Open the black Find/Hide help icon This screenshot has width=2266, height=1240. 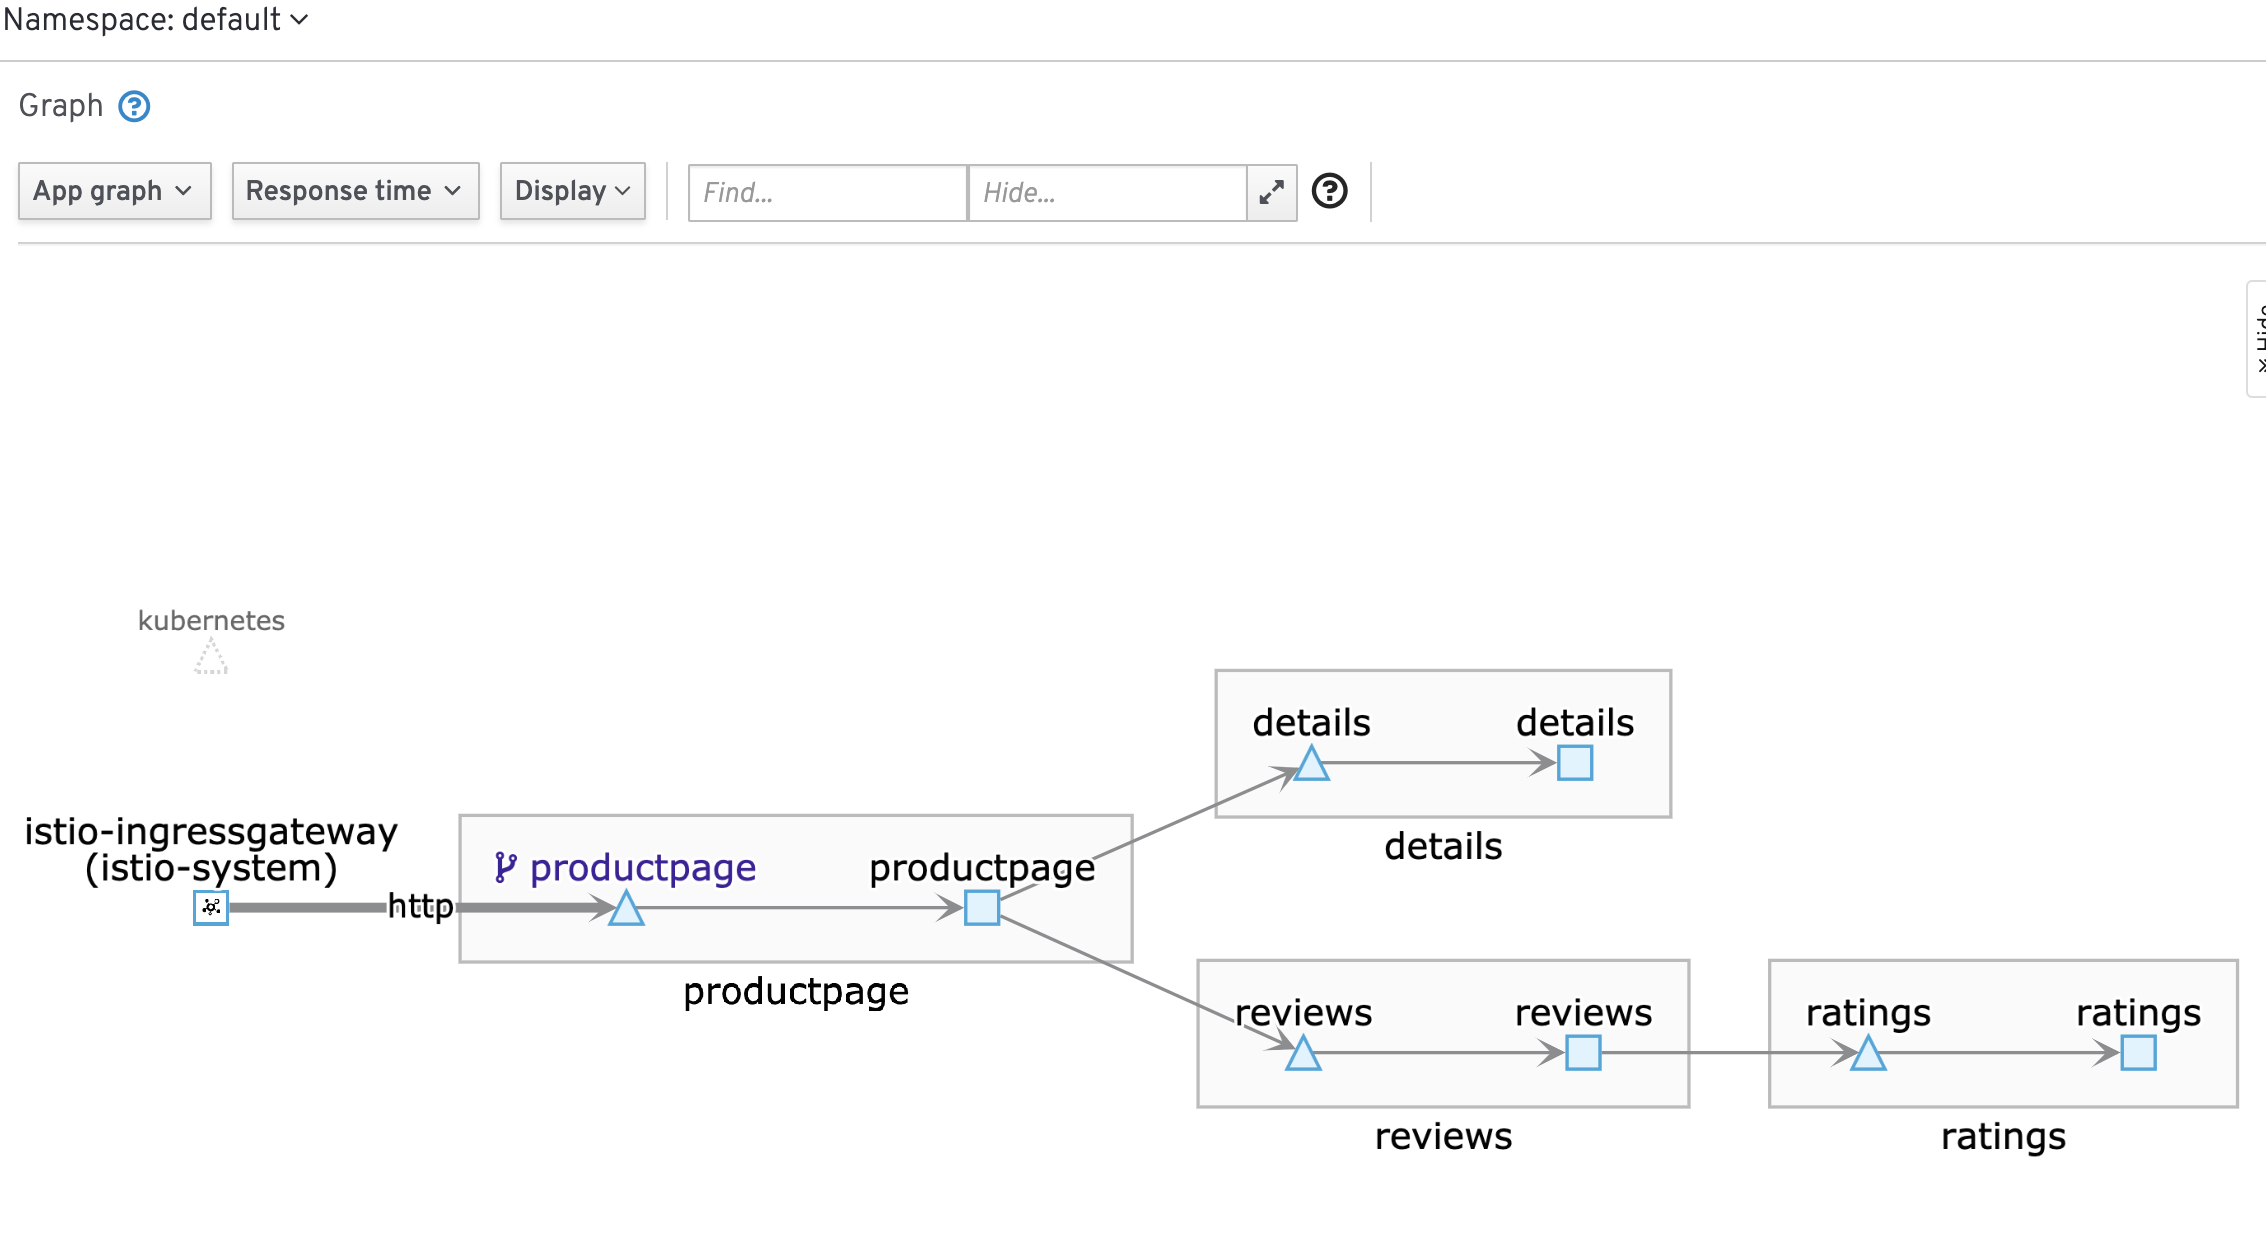[x=1329, y=191]
